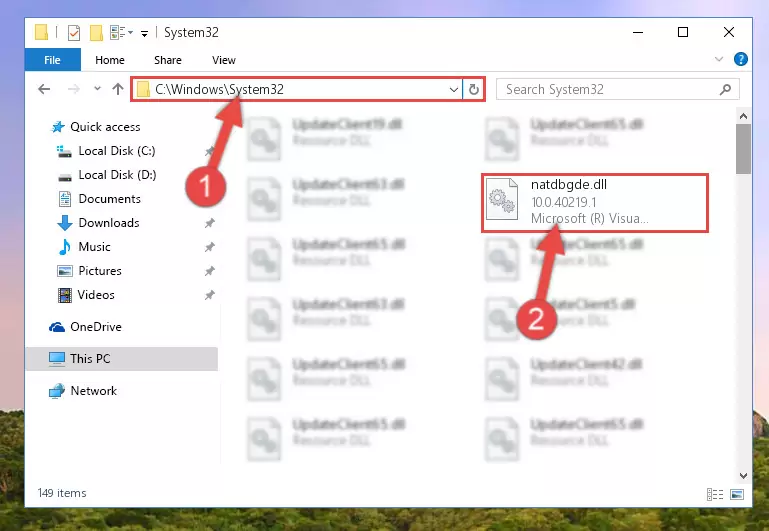Click the Search System32 field

617,89
